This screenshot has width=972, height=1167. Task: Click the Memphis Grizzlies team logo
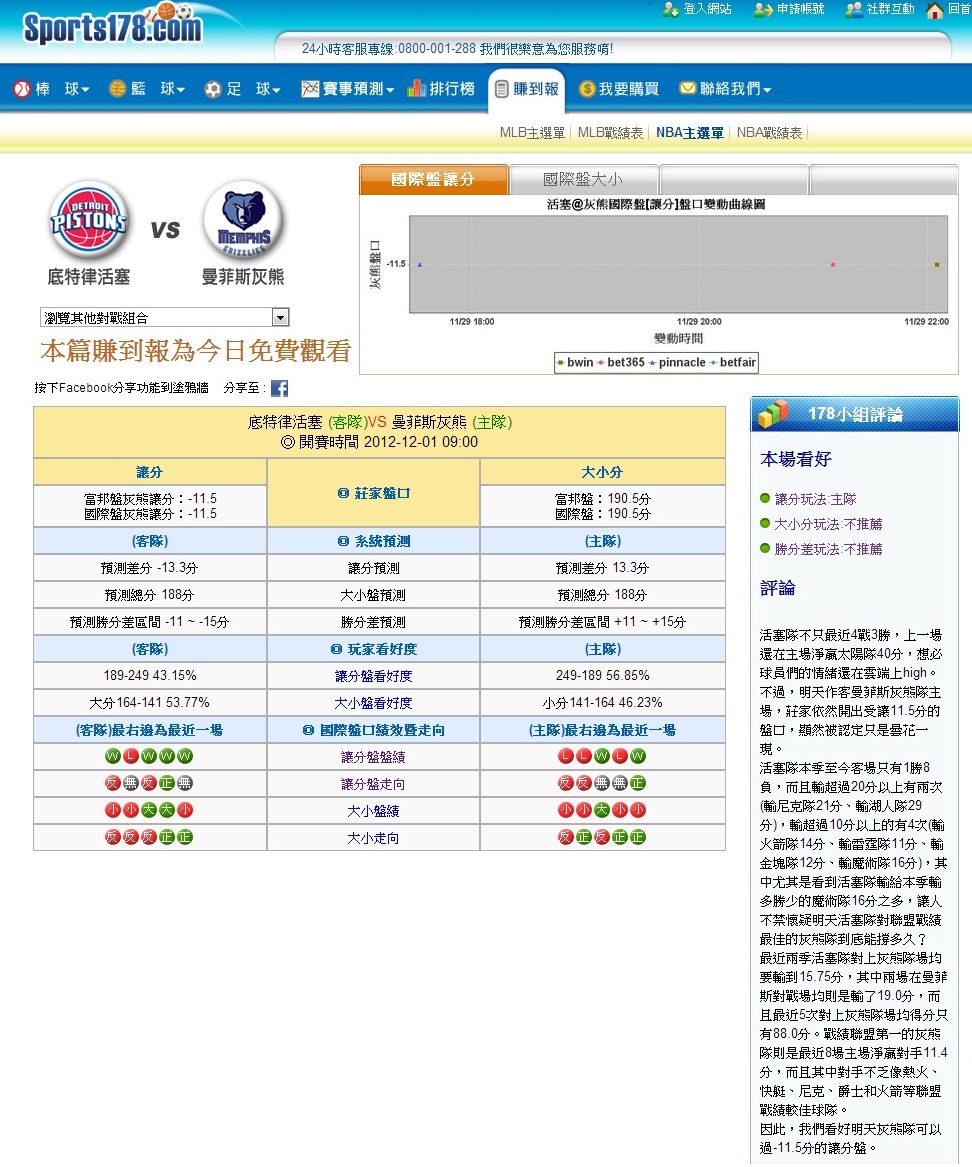click(243, 220)
